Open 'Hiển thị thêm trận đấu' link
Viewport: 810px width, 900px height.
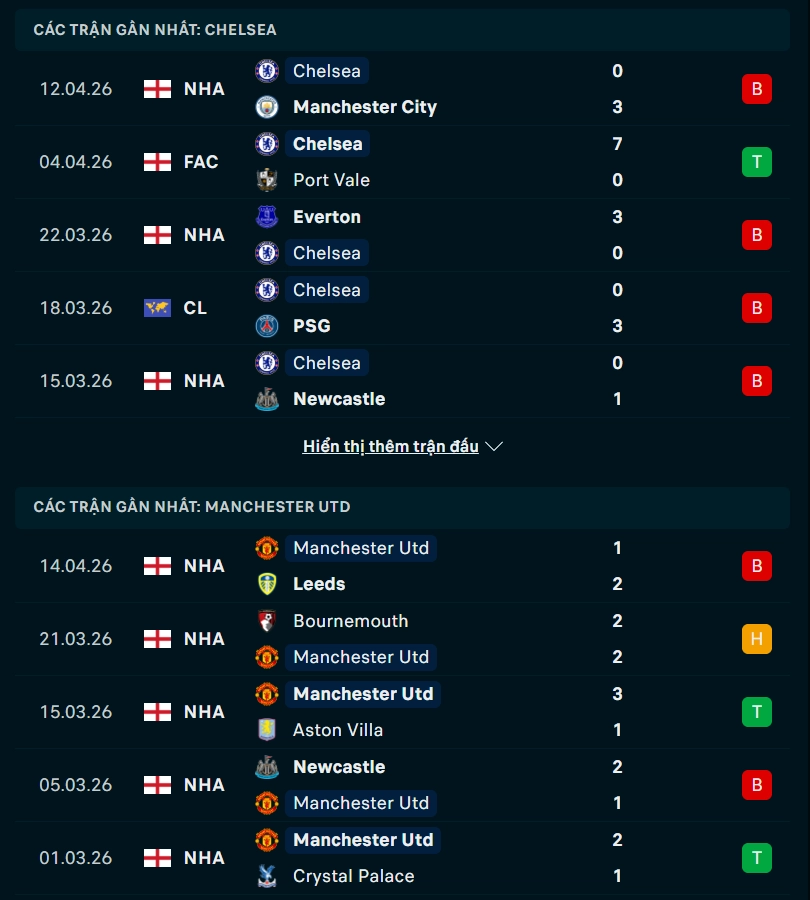pos(391,447)
